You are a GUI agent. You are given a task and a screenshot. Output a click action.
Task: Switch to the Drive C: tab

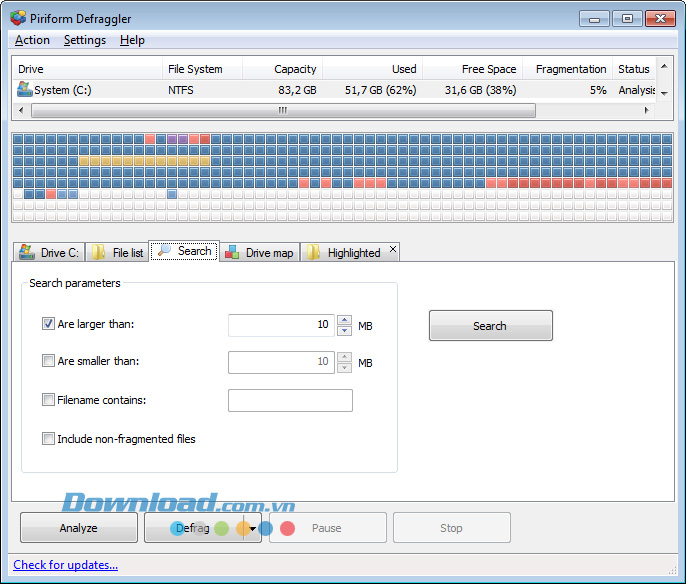pos(49,252)
